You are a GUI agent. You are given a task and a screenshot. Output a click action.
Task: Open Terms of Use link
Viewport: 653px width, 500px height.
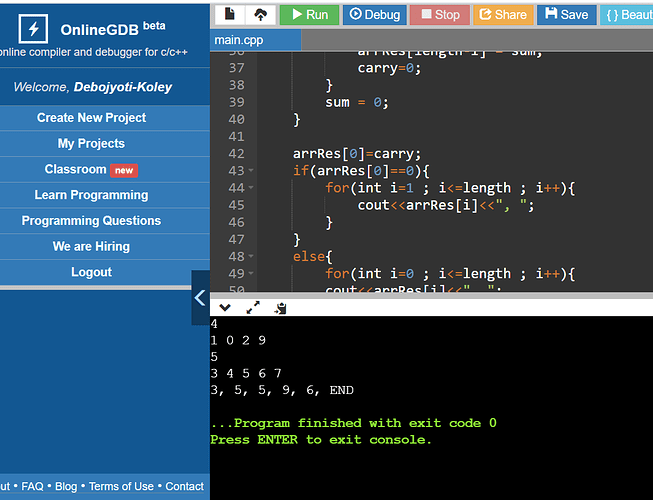121,486
